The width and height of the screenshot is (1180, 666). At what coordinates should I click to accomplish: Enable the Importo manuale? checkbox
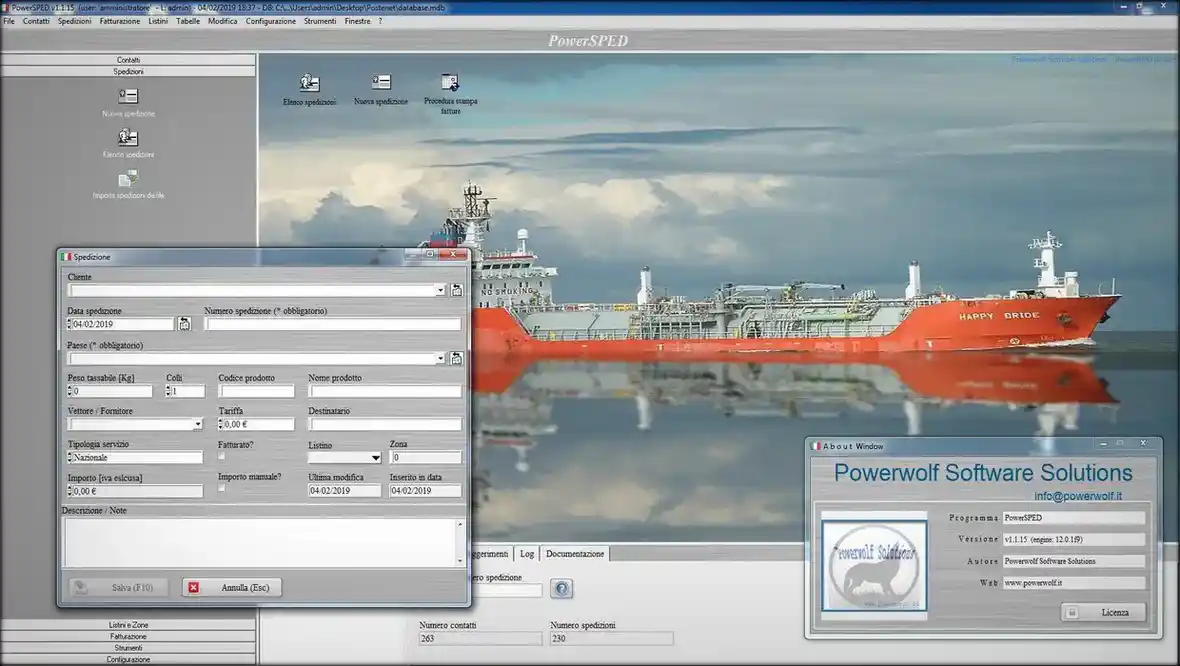pyautogui.click(x=221, y=488)
